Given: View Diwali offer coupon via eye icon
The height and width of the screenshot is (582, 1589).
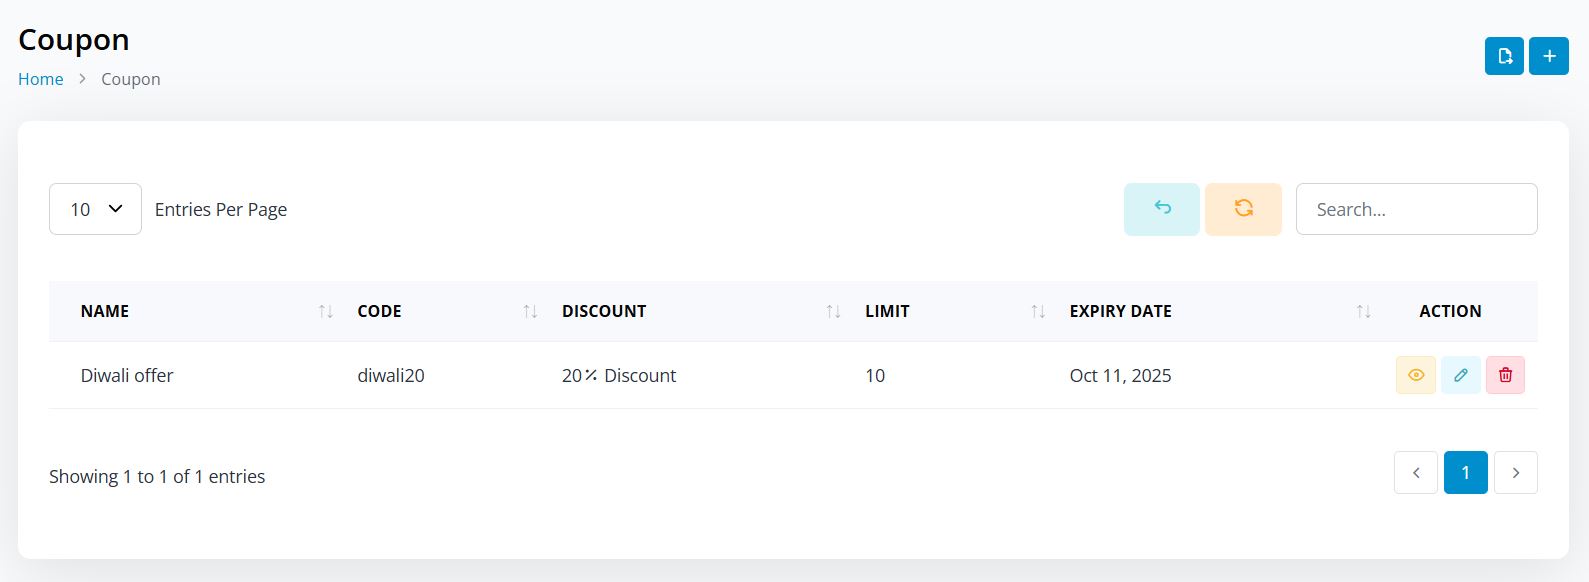Looking at the screenshot, I should [x=1416, y=375].
